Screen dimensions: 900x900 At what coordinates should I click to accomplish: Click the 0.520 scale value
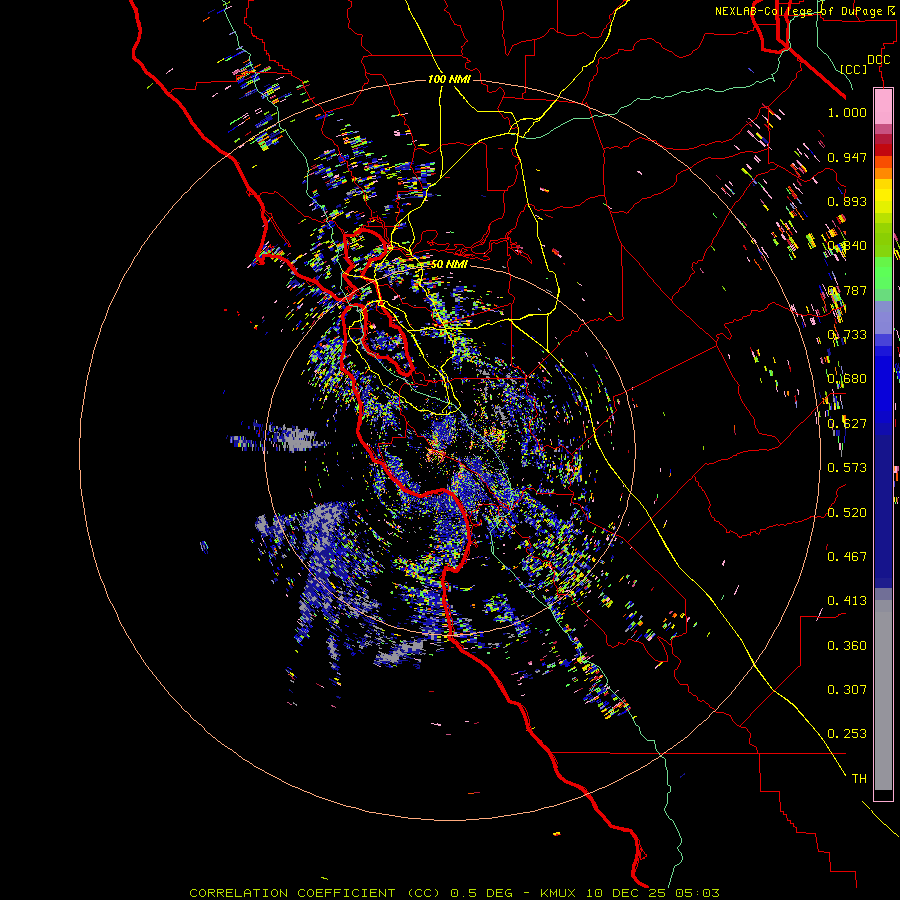[x=847, y=513]
